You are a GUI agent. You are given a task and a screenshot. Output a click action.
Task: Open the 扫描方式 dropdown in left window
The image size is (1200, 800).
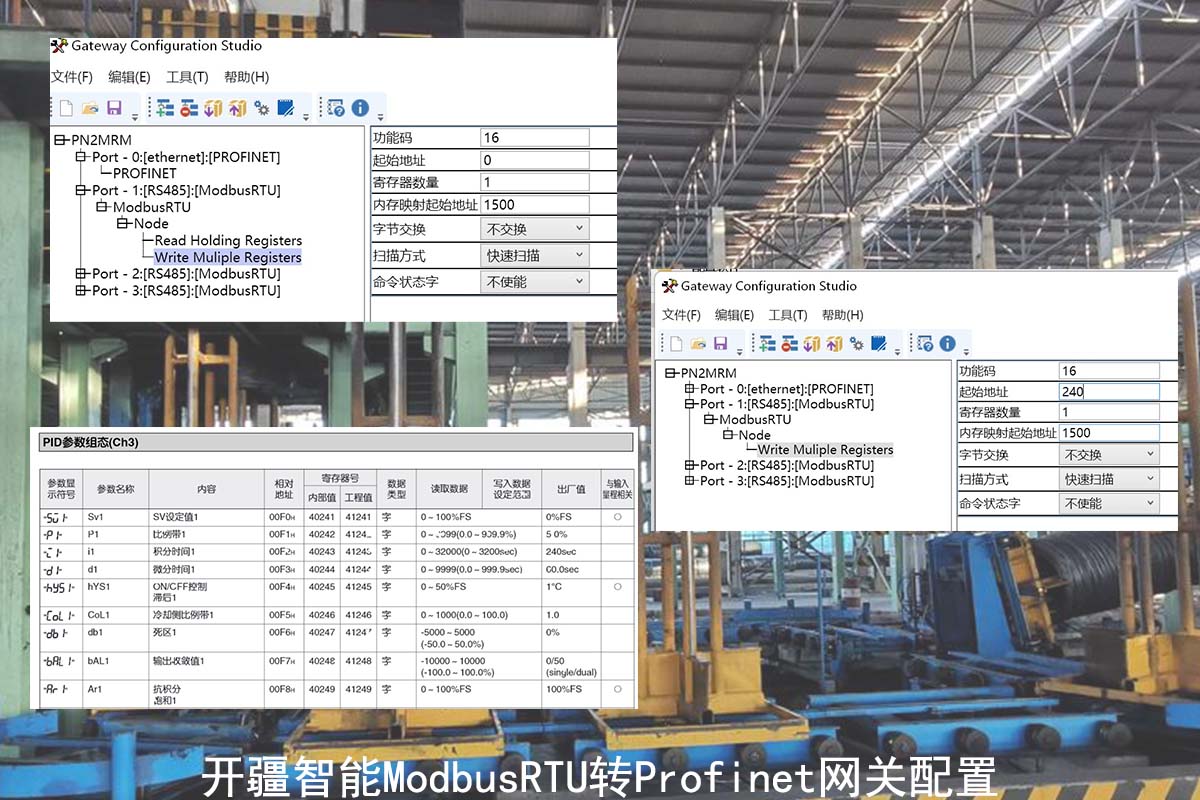point(535,256)
